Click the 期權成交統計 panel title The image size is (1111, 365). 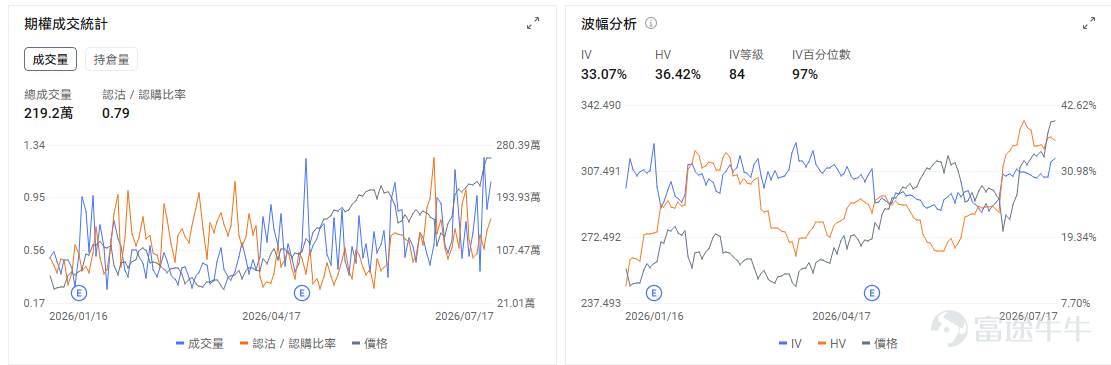[x=66, y=24]
